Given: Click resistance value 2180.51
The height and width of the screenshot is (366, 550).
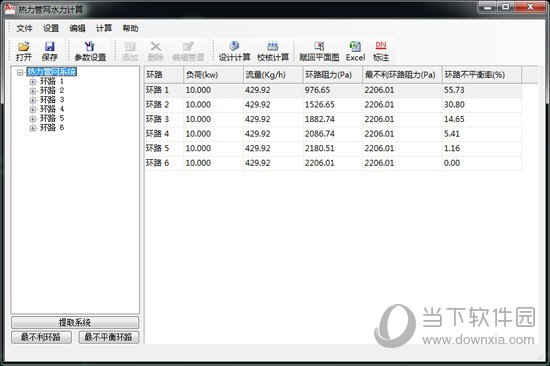Looking at the screenshot, I should [320, 148].
